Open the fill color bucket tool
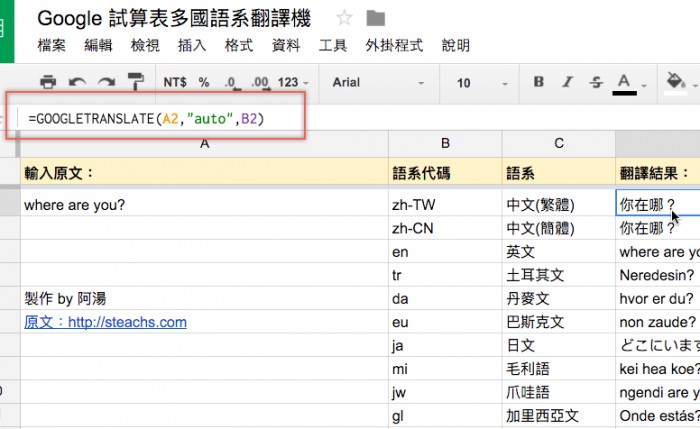 pos(675,82)
